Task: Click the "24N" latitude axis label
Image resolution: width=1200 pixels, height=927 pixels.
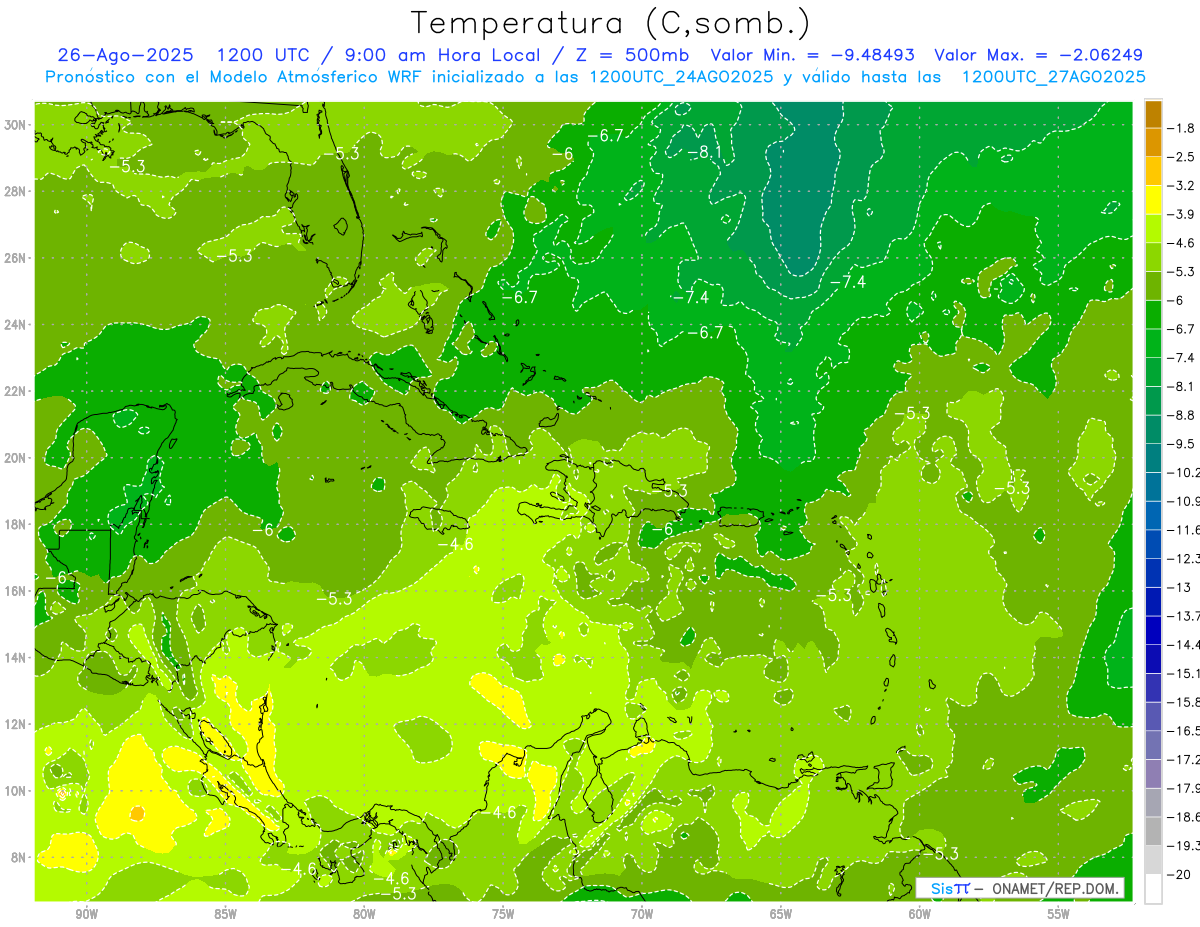Action: coord(17,324)
